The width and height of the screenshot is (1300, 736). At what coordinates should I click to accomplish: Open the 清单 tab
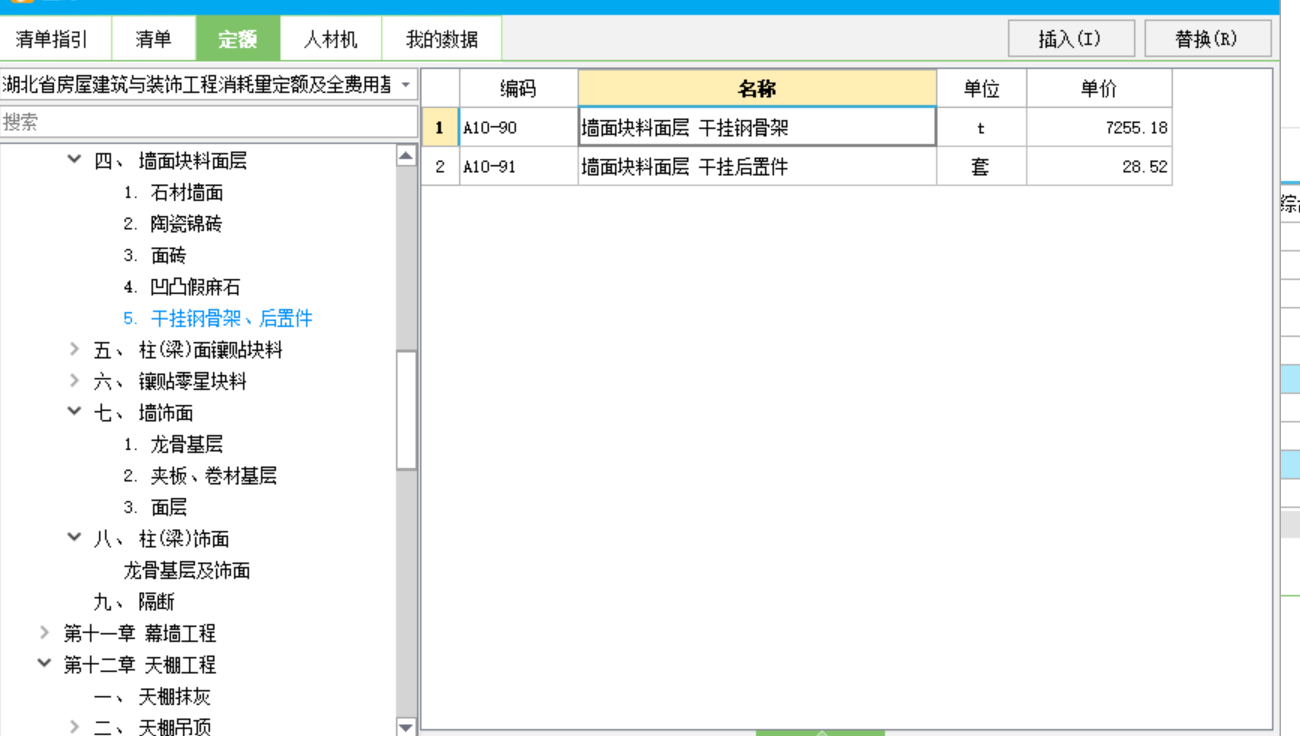click(153, 40)
